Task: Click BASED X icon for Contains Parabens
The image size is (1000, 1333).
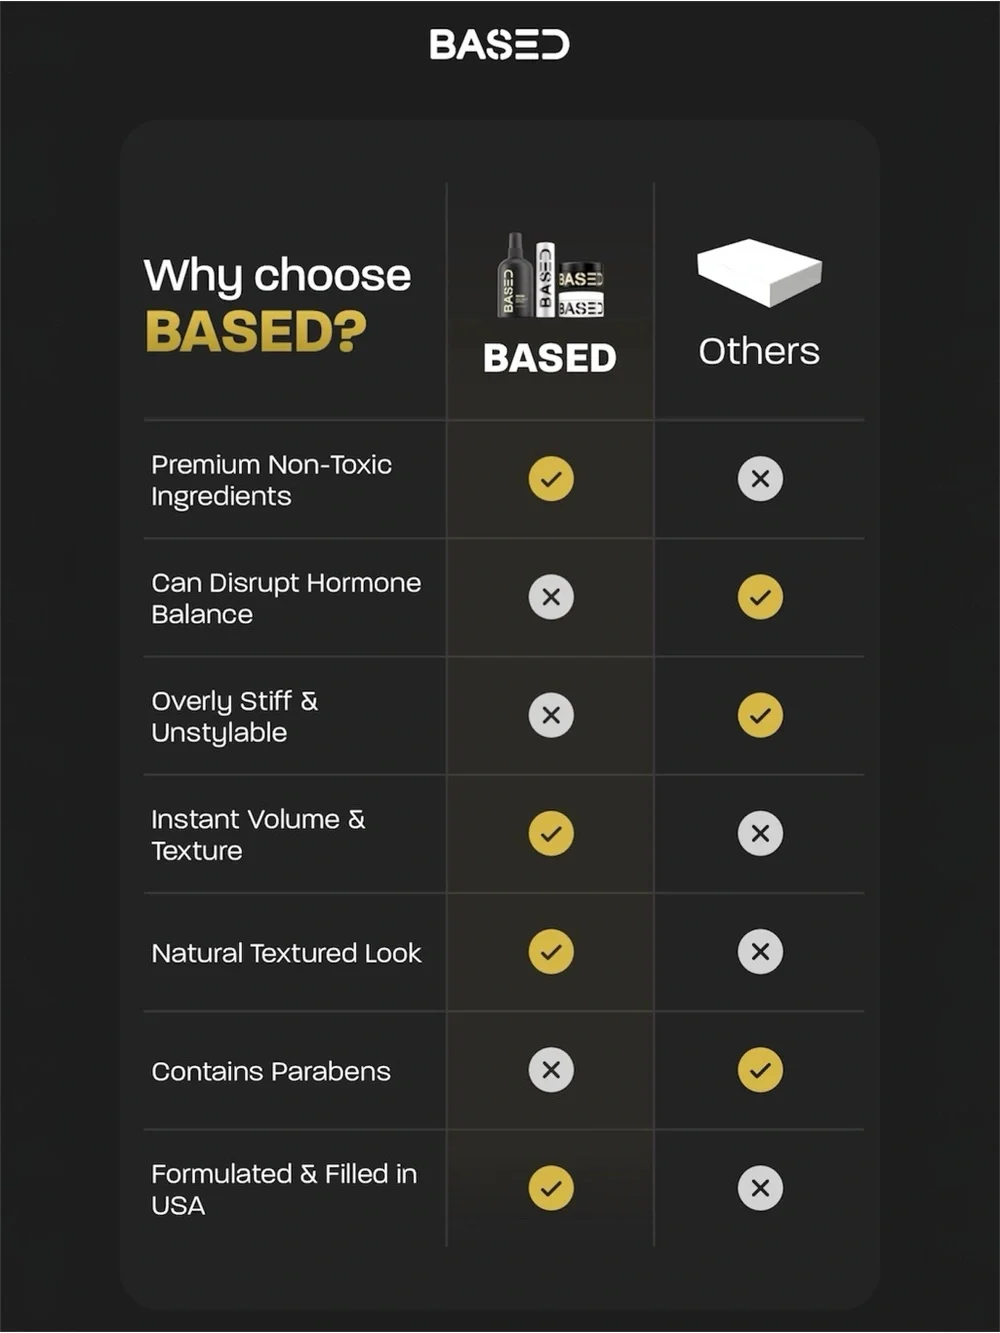Action: (551, 1070)
